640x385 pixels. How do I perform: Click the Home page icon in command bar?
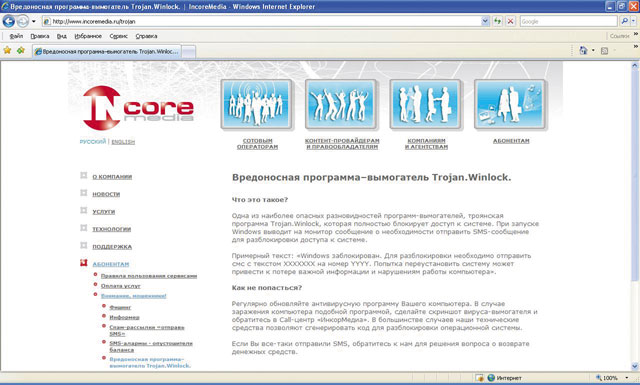[x=583, y=50]
